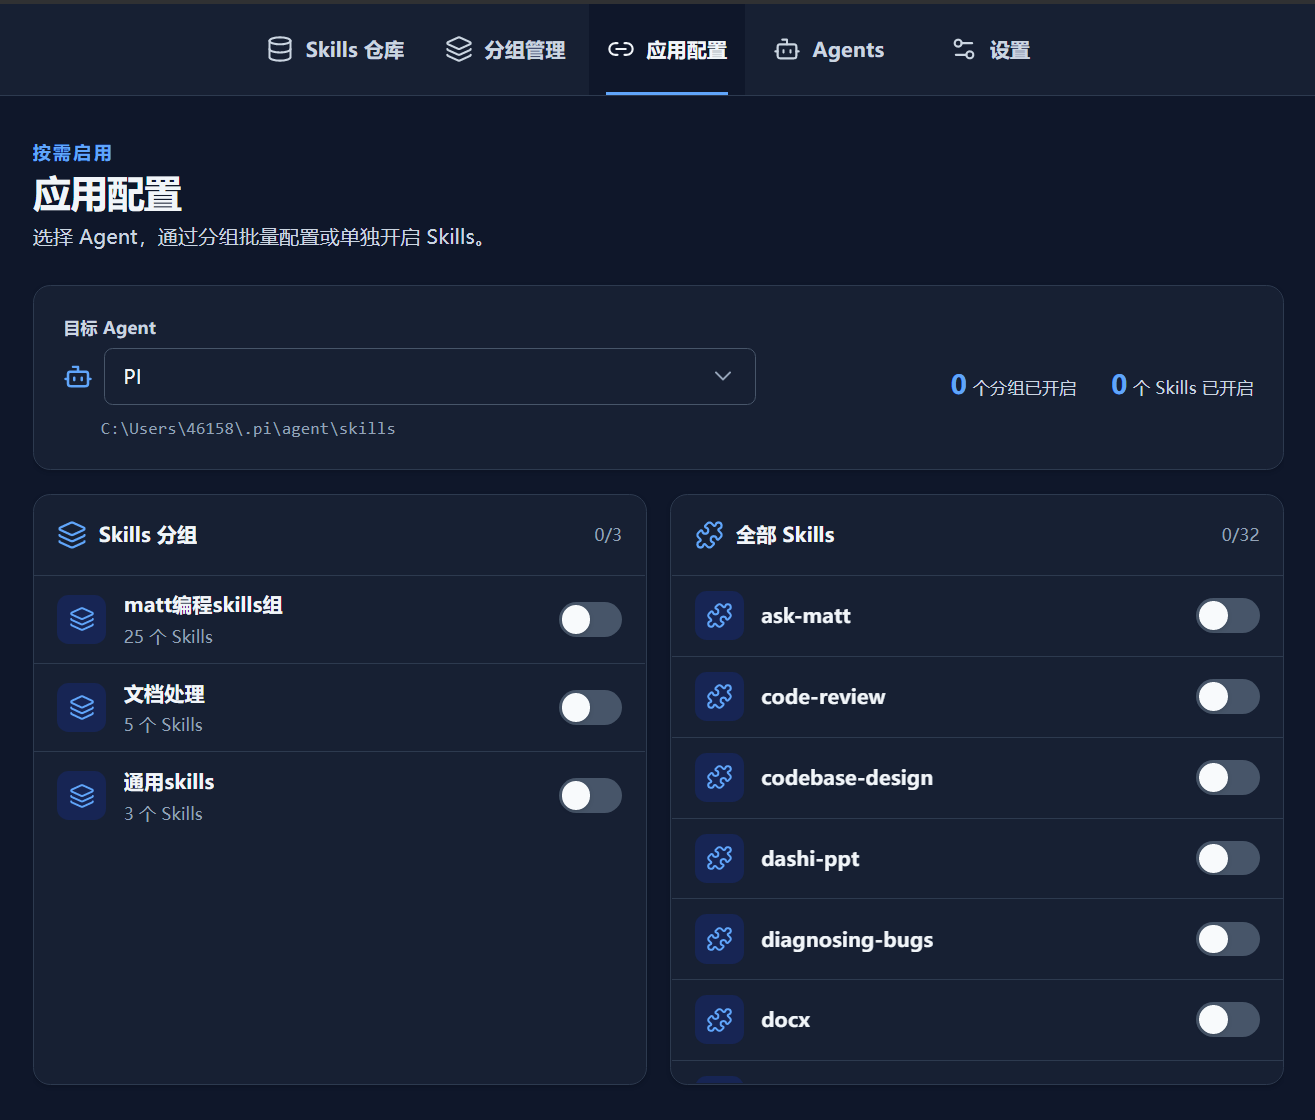Screen dimensions: 1315x1120
Task: Click the matt编程skills组 group icon
Action: (82, 619)
